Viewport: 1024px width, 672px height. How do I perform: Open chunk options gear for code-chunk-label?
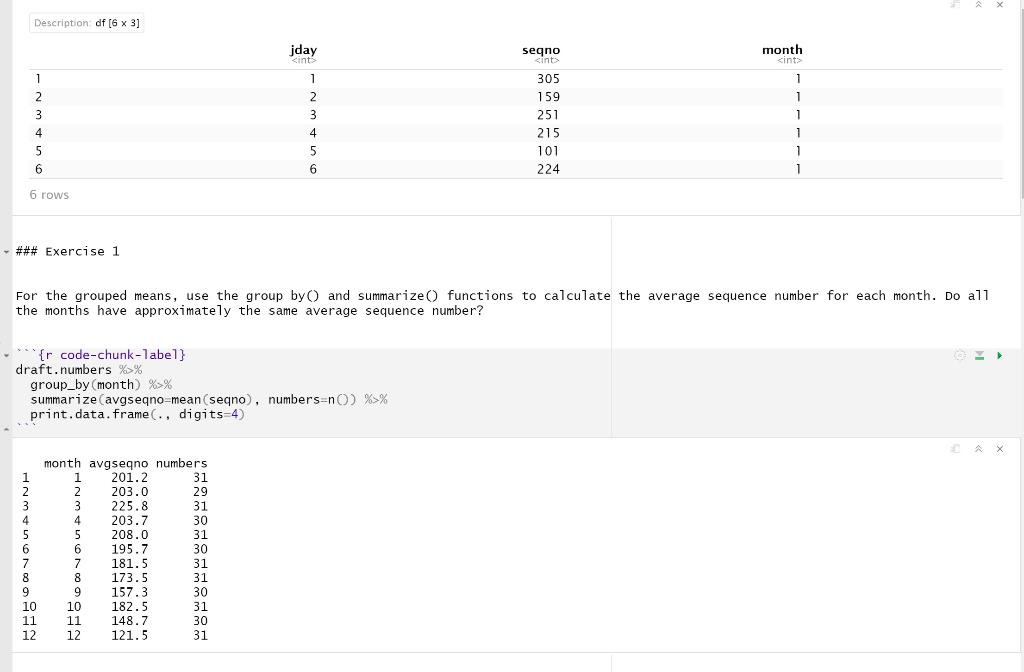click(959, 355)
